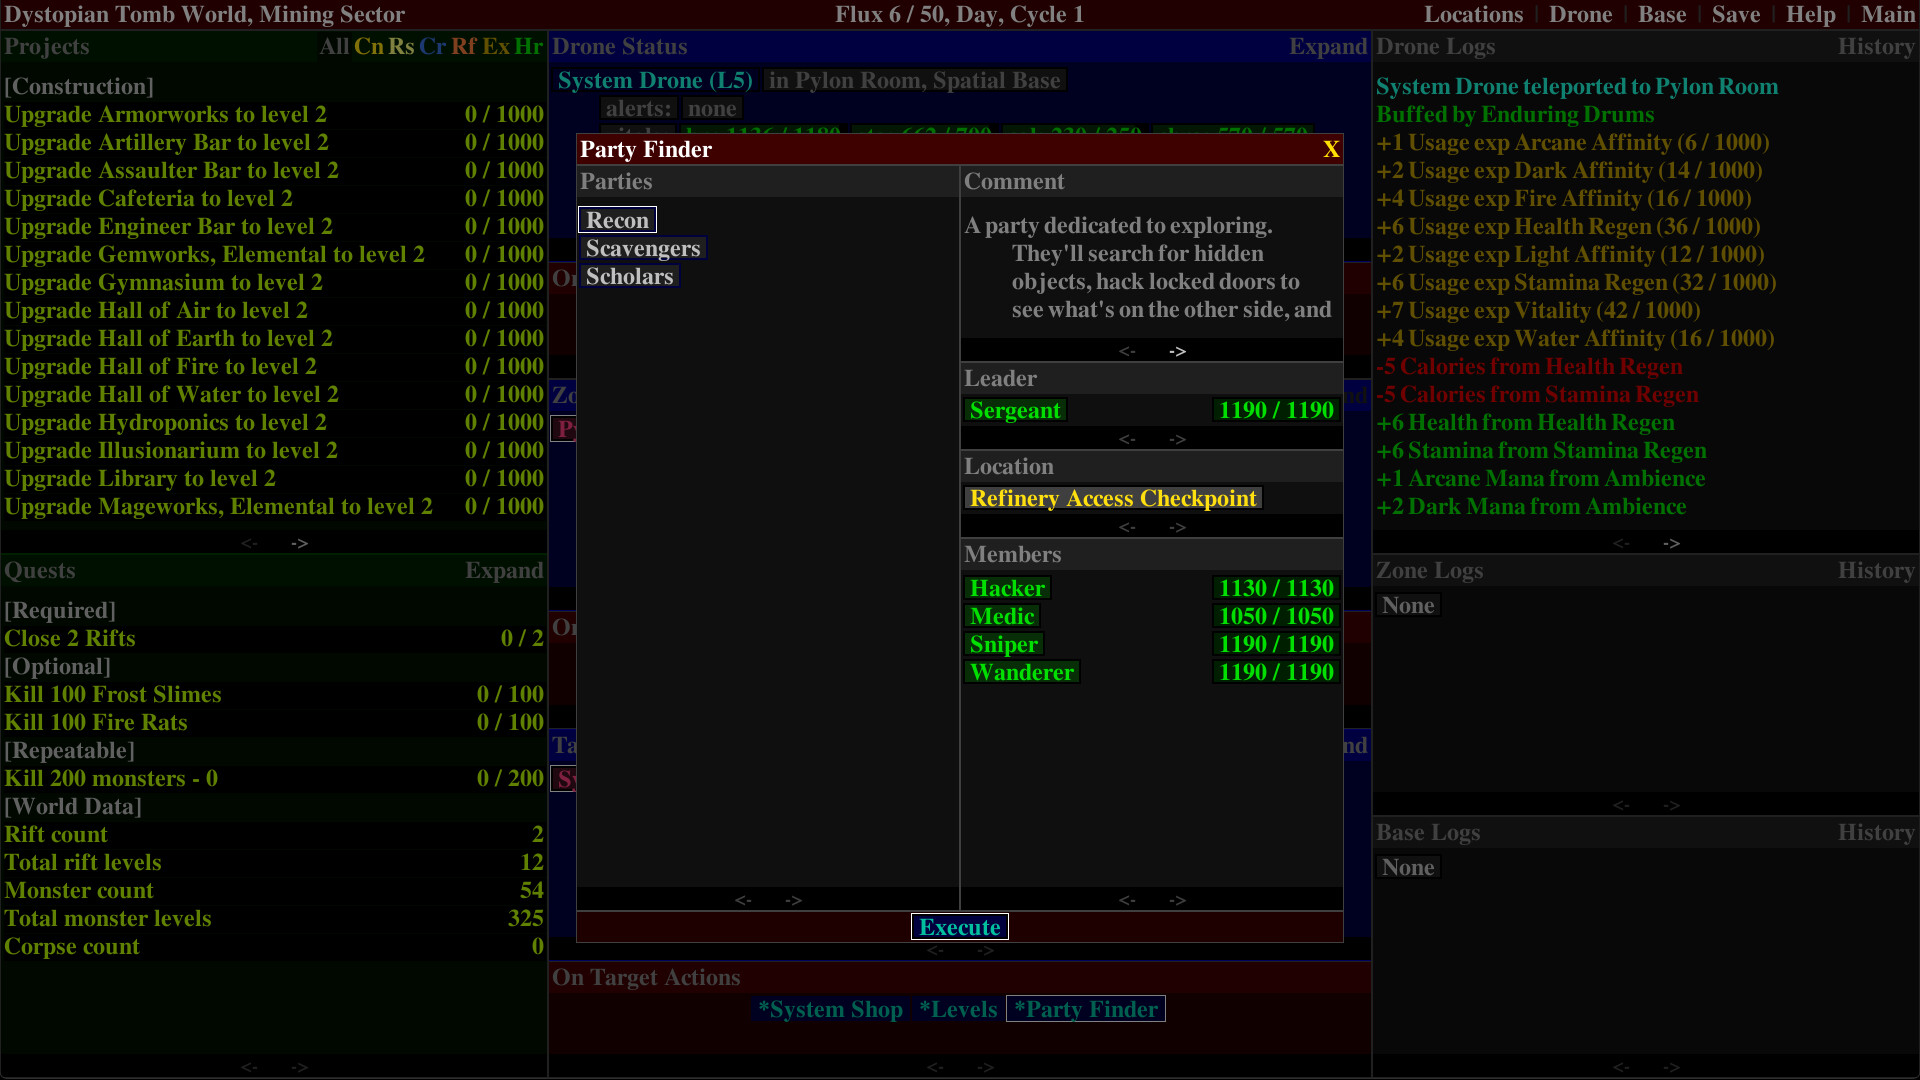Image resolution: width=1920 pixels, height=1080 pixels.
Task: Open the Drone menu
Action: tap(1580, 14)
